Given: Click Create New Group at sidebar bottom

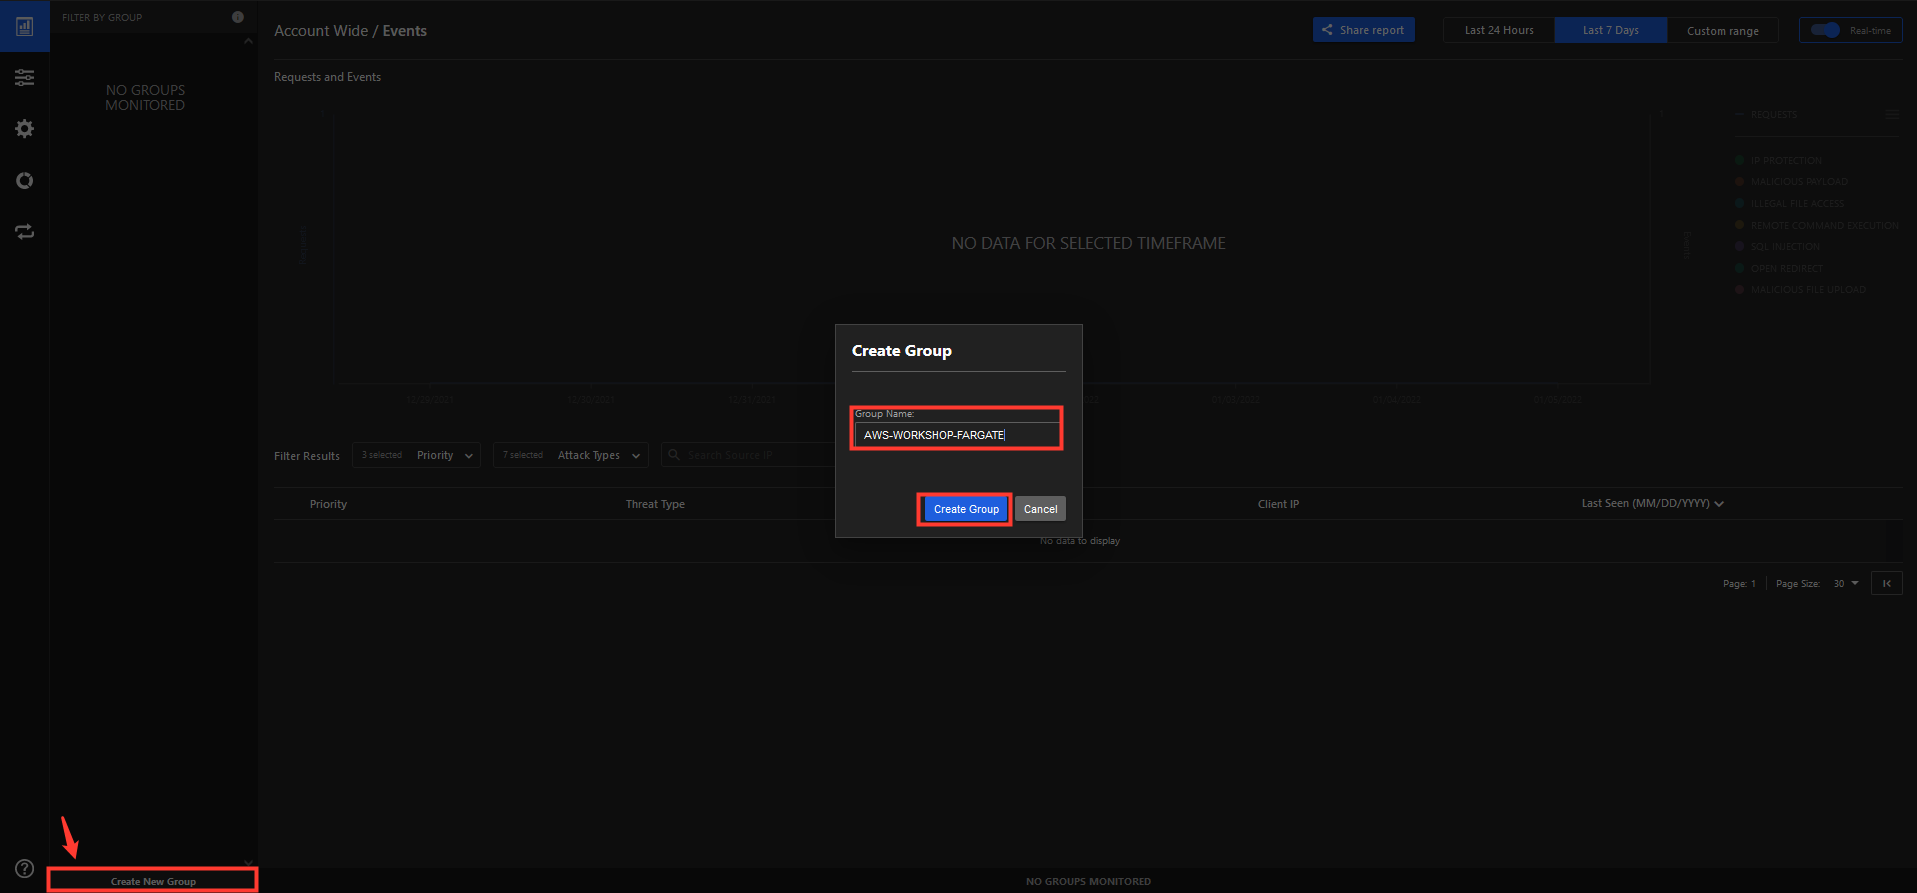Looking at the screenshot, I should tap(153, 881).
